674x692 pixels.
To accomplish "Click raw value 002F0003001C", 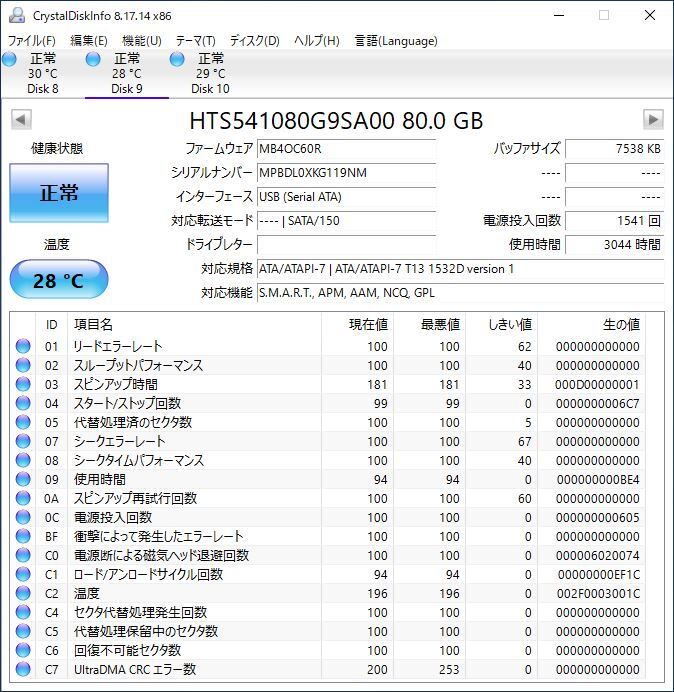I will pos(598,594).
